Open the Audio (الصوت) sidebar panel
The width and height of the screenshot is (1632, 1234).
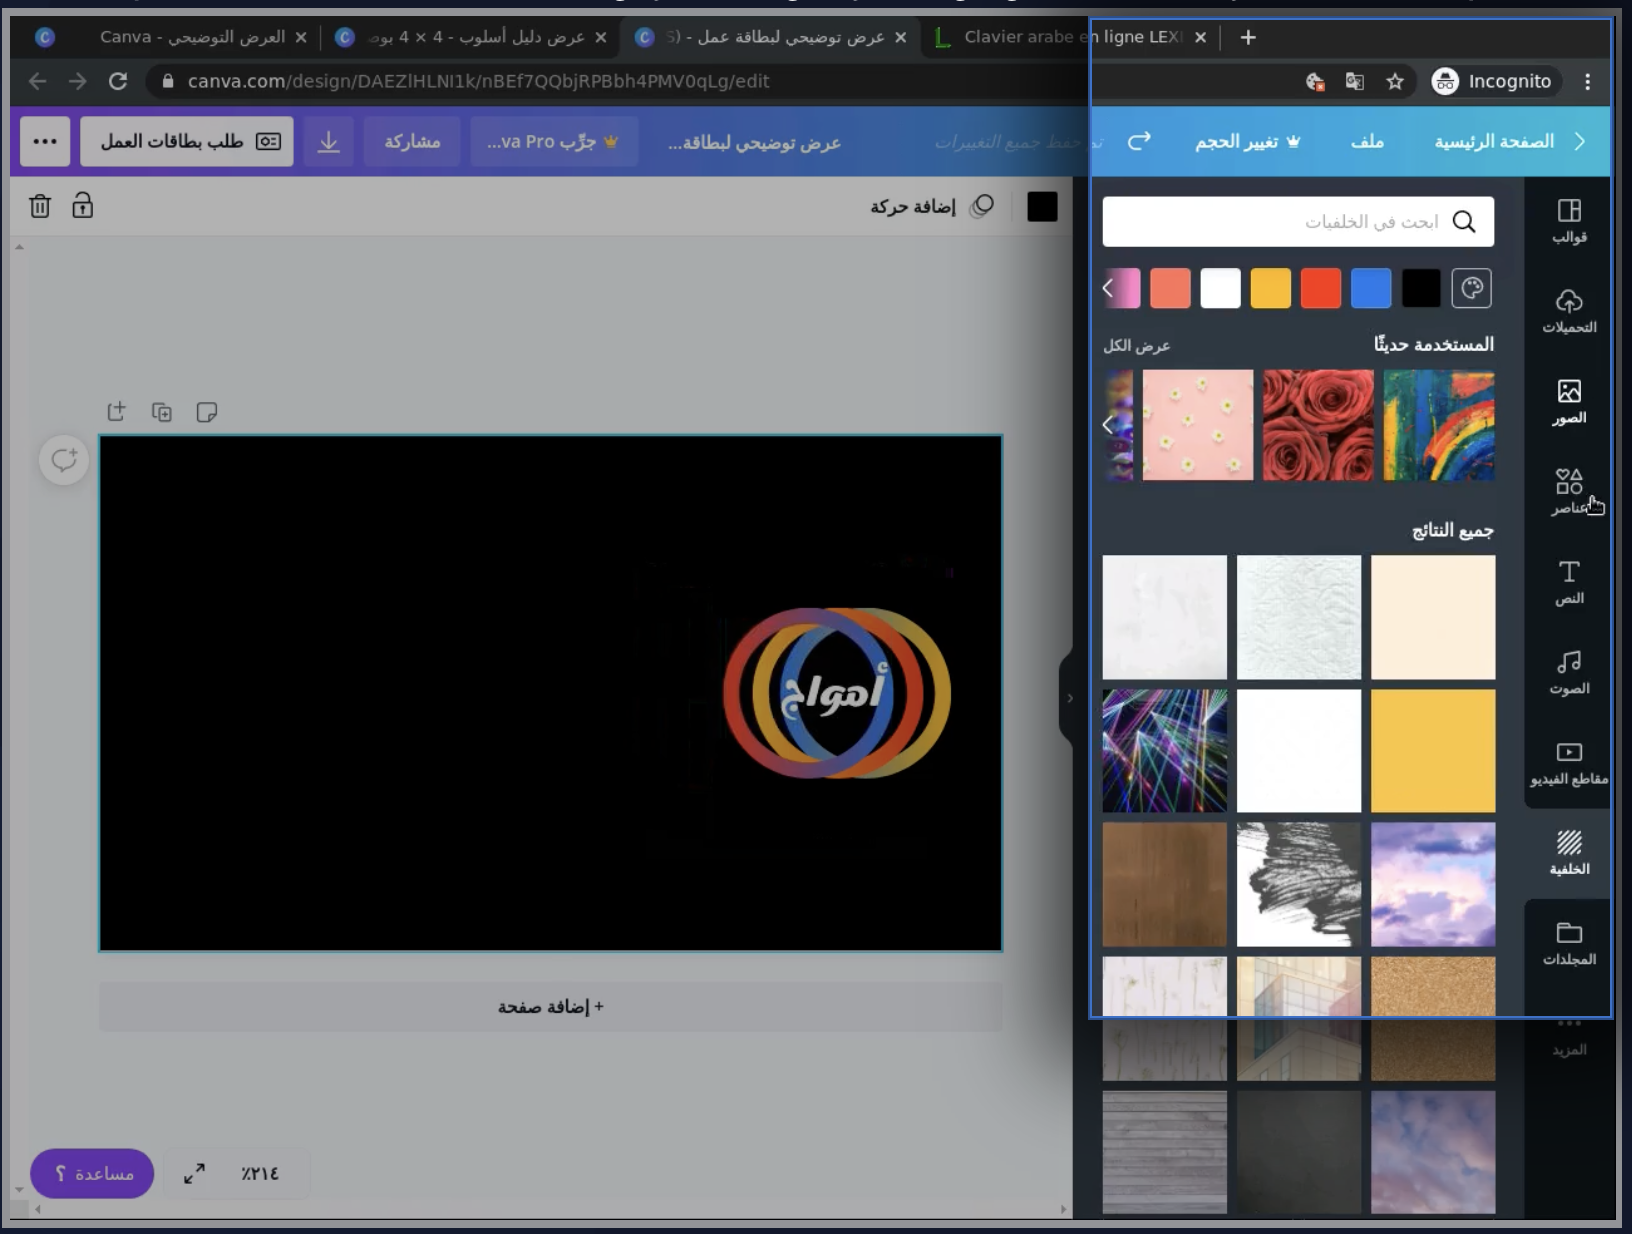click(x=1568, y=672)
